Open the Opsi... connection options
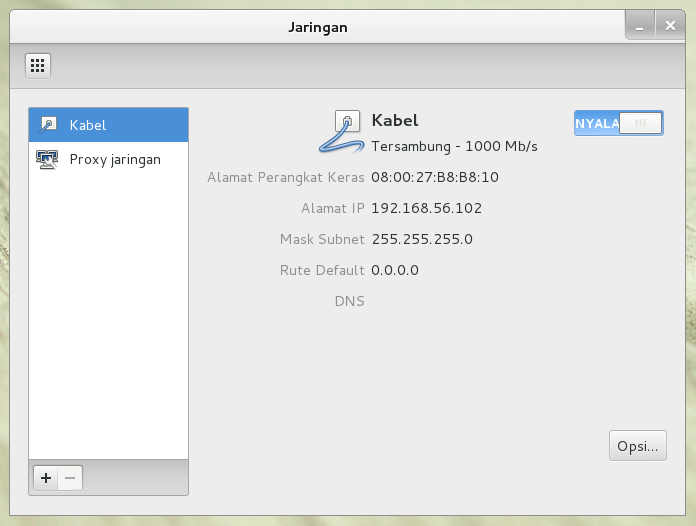The width and height of the screenshot is (696, 526). click(637, 445)
